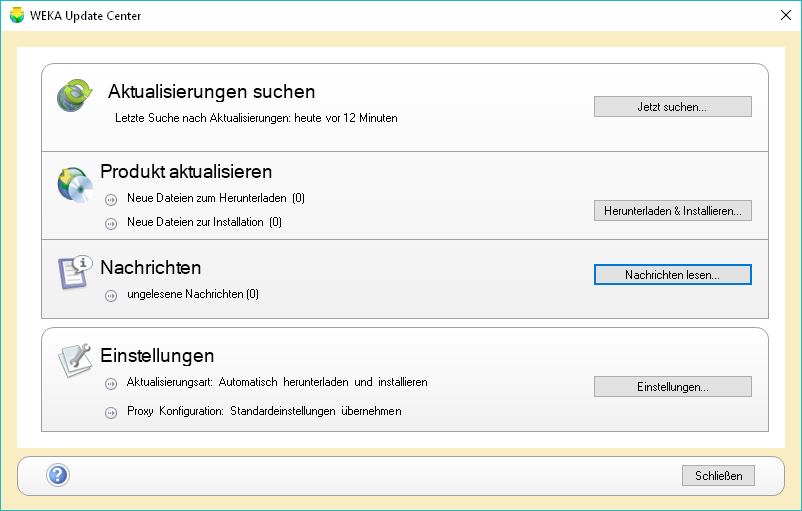Open Nachrichten lesen
This screenshot has height=511, width=802.
(x=672, y=274)
